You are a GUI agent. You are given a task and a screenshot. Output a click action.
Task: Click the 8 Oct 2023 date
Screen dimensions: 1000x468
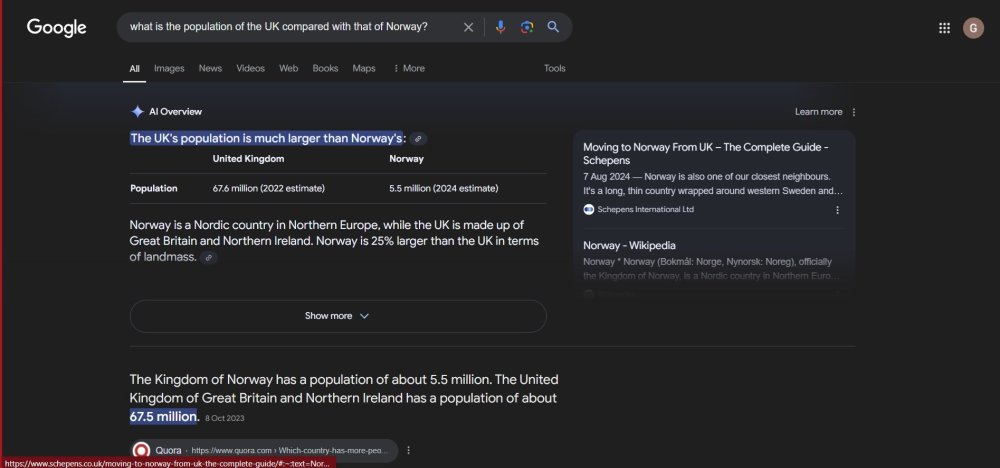(224, 418)
